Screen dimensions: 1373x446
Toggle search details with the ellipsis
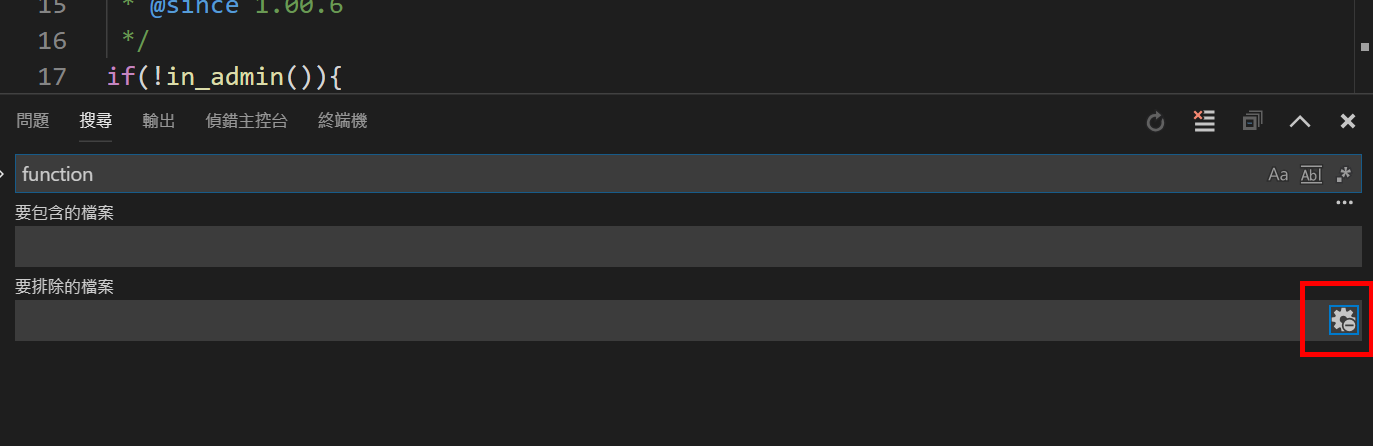point(1344,203)
